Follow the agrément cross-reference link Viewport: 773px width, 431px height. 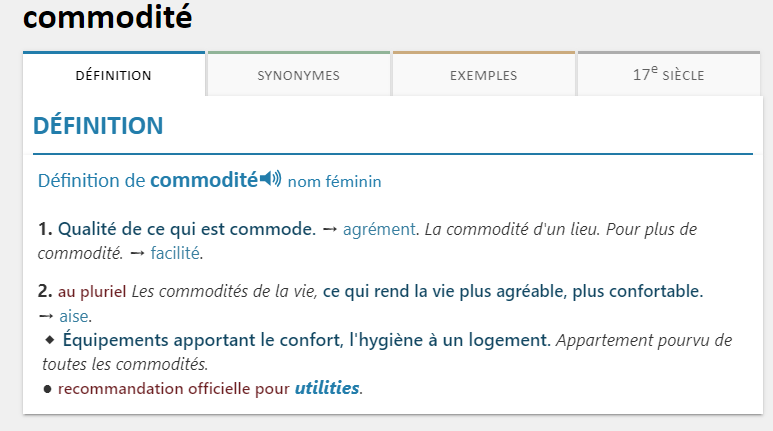pyautogui.click(x=378, y=229)
